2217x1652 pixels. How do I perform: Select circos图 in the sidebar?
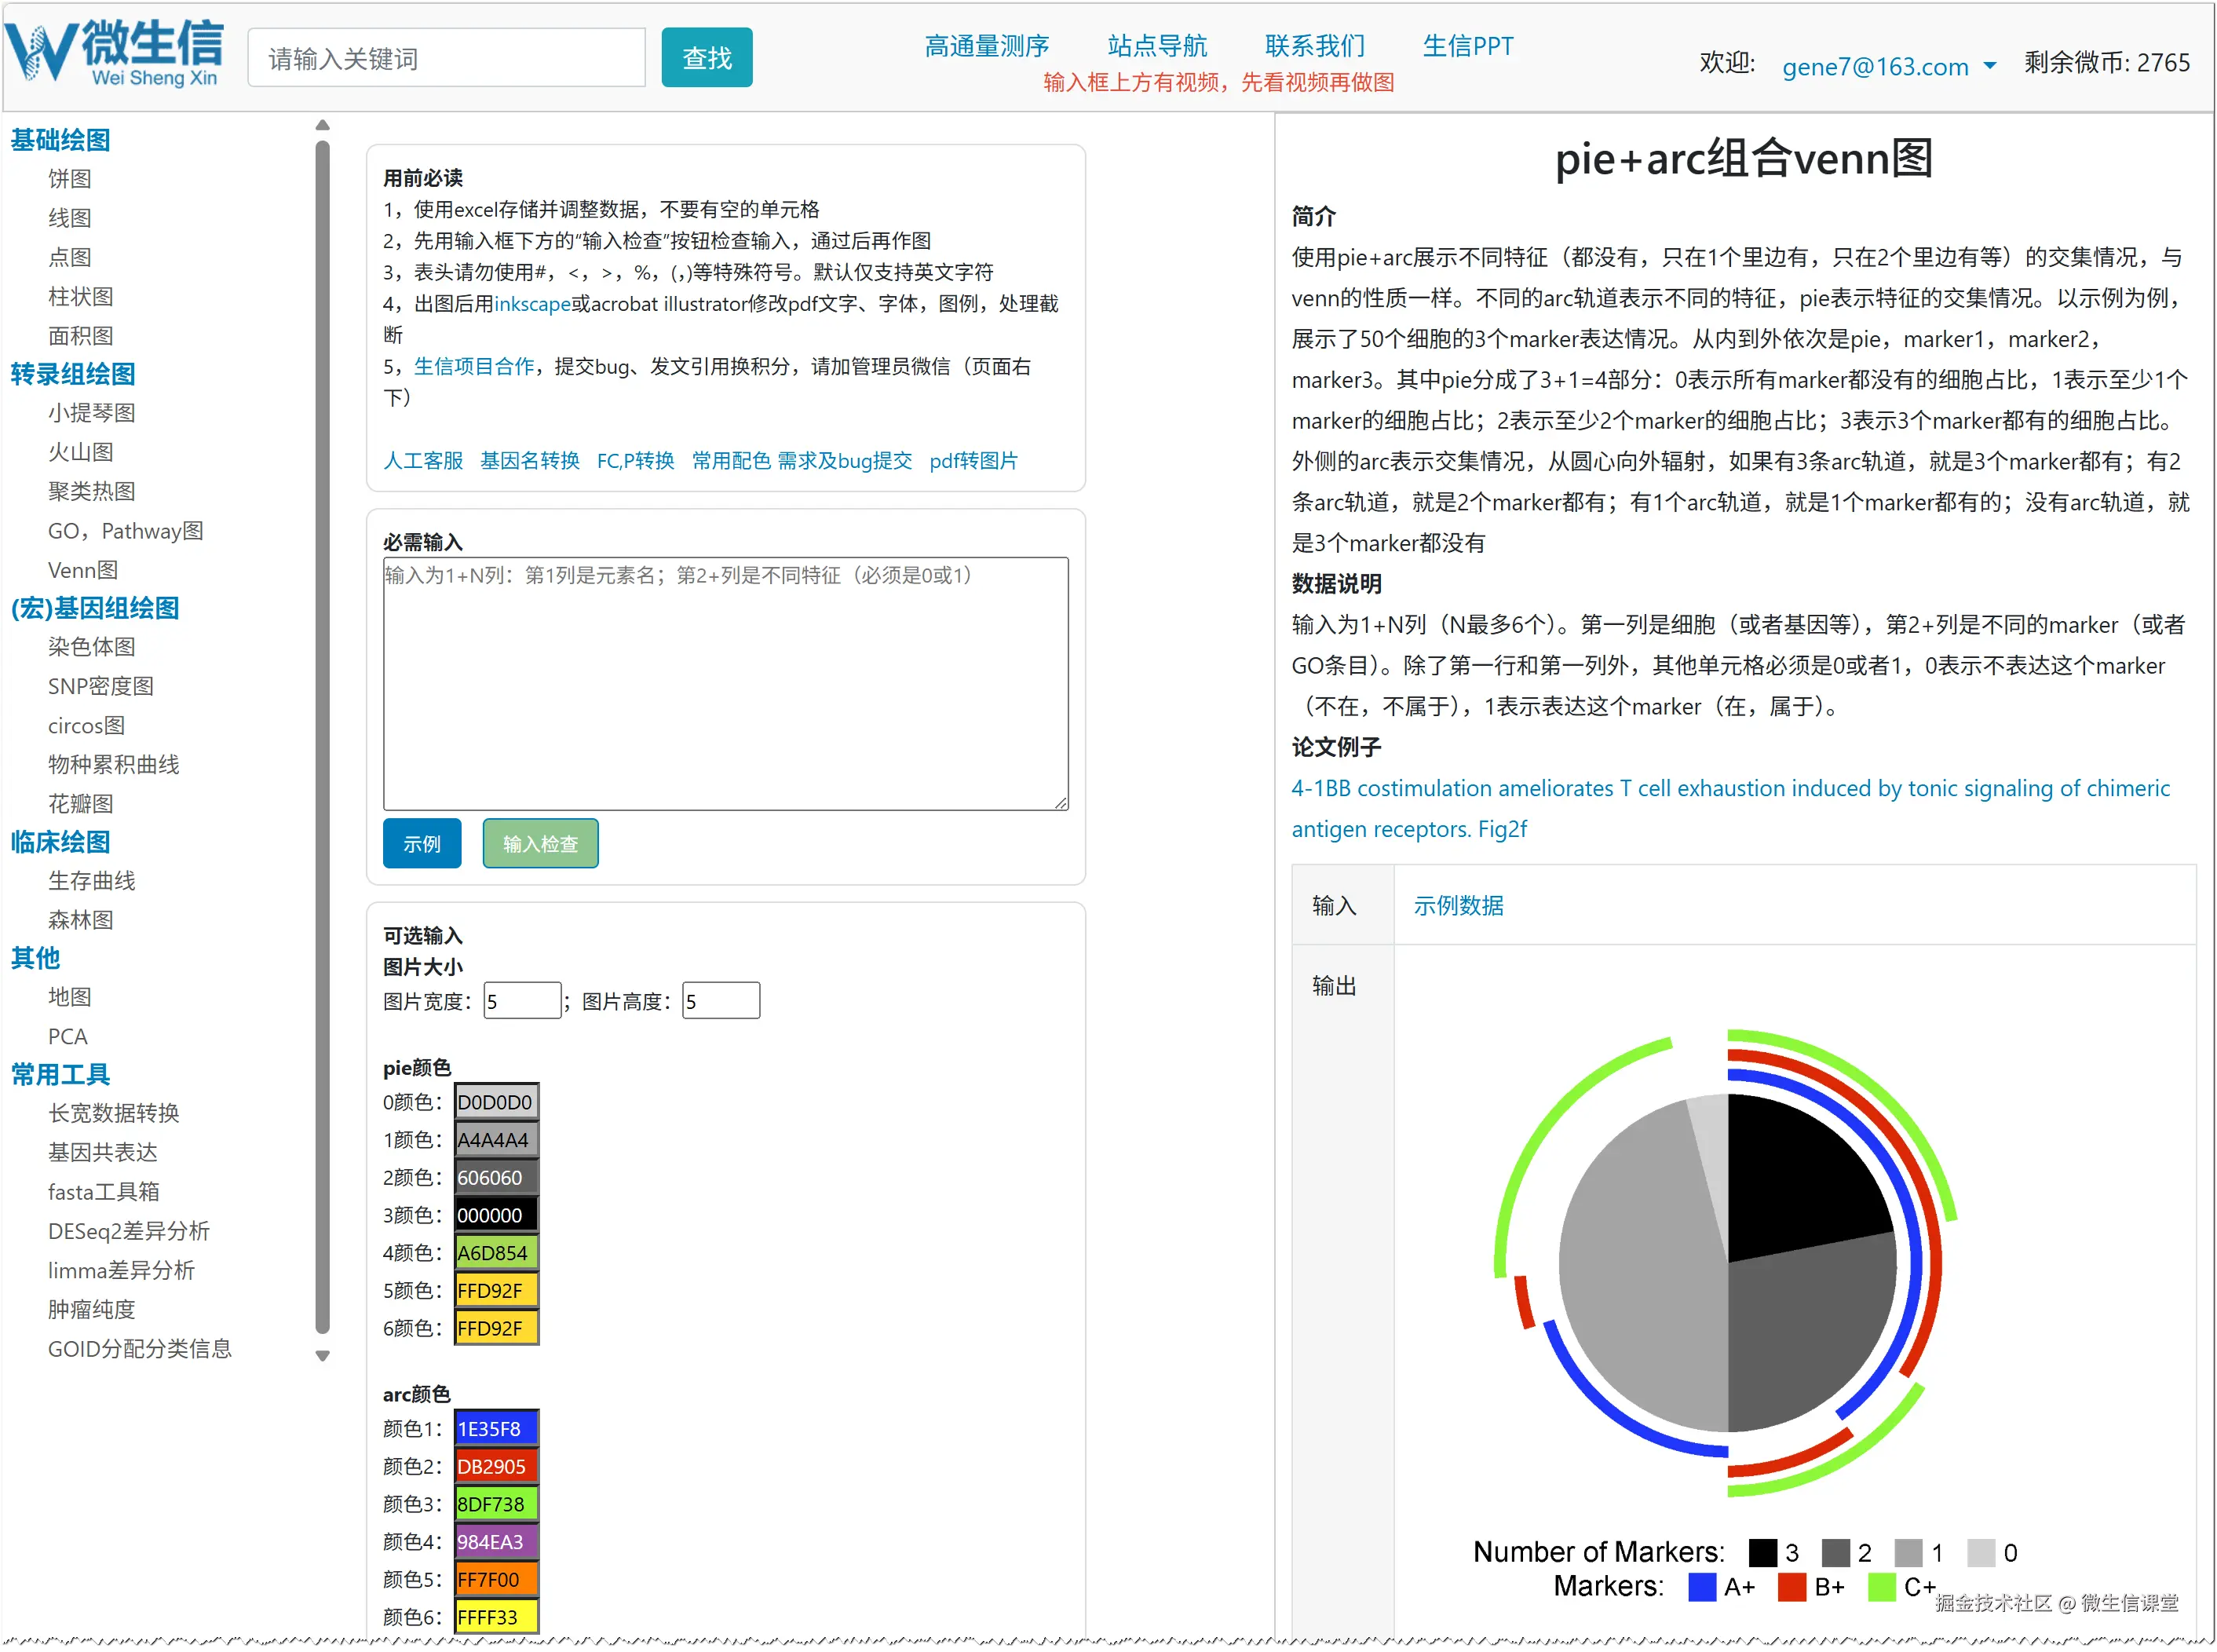[86, 725]
